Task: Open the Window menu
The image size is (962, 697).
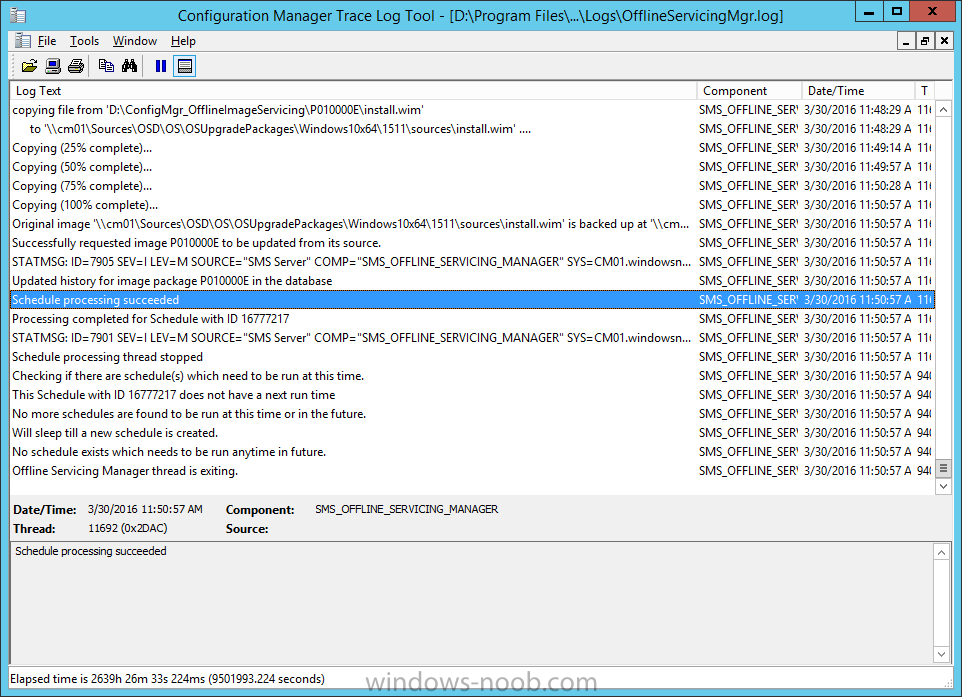Action: [x=134, y=41]
